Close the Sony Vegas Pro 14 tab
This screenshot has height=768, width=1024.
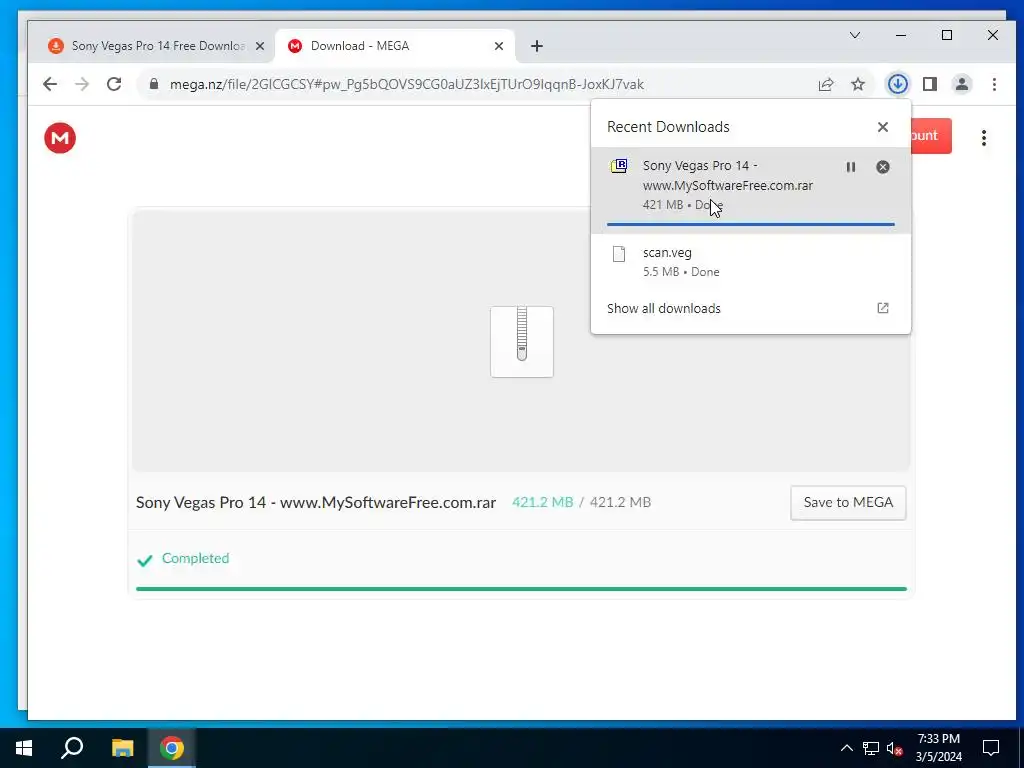(260, 46)
